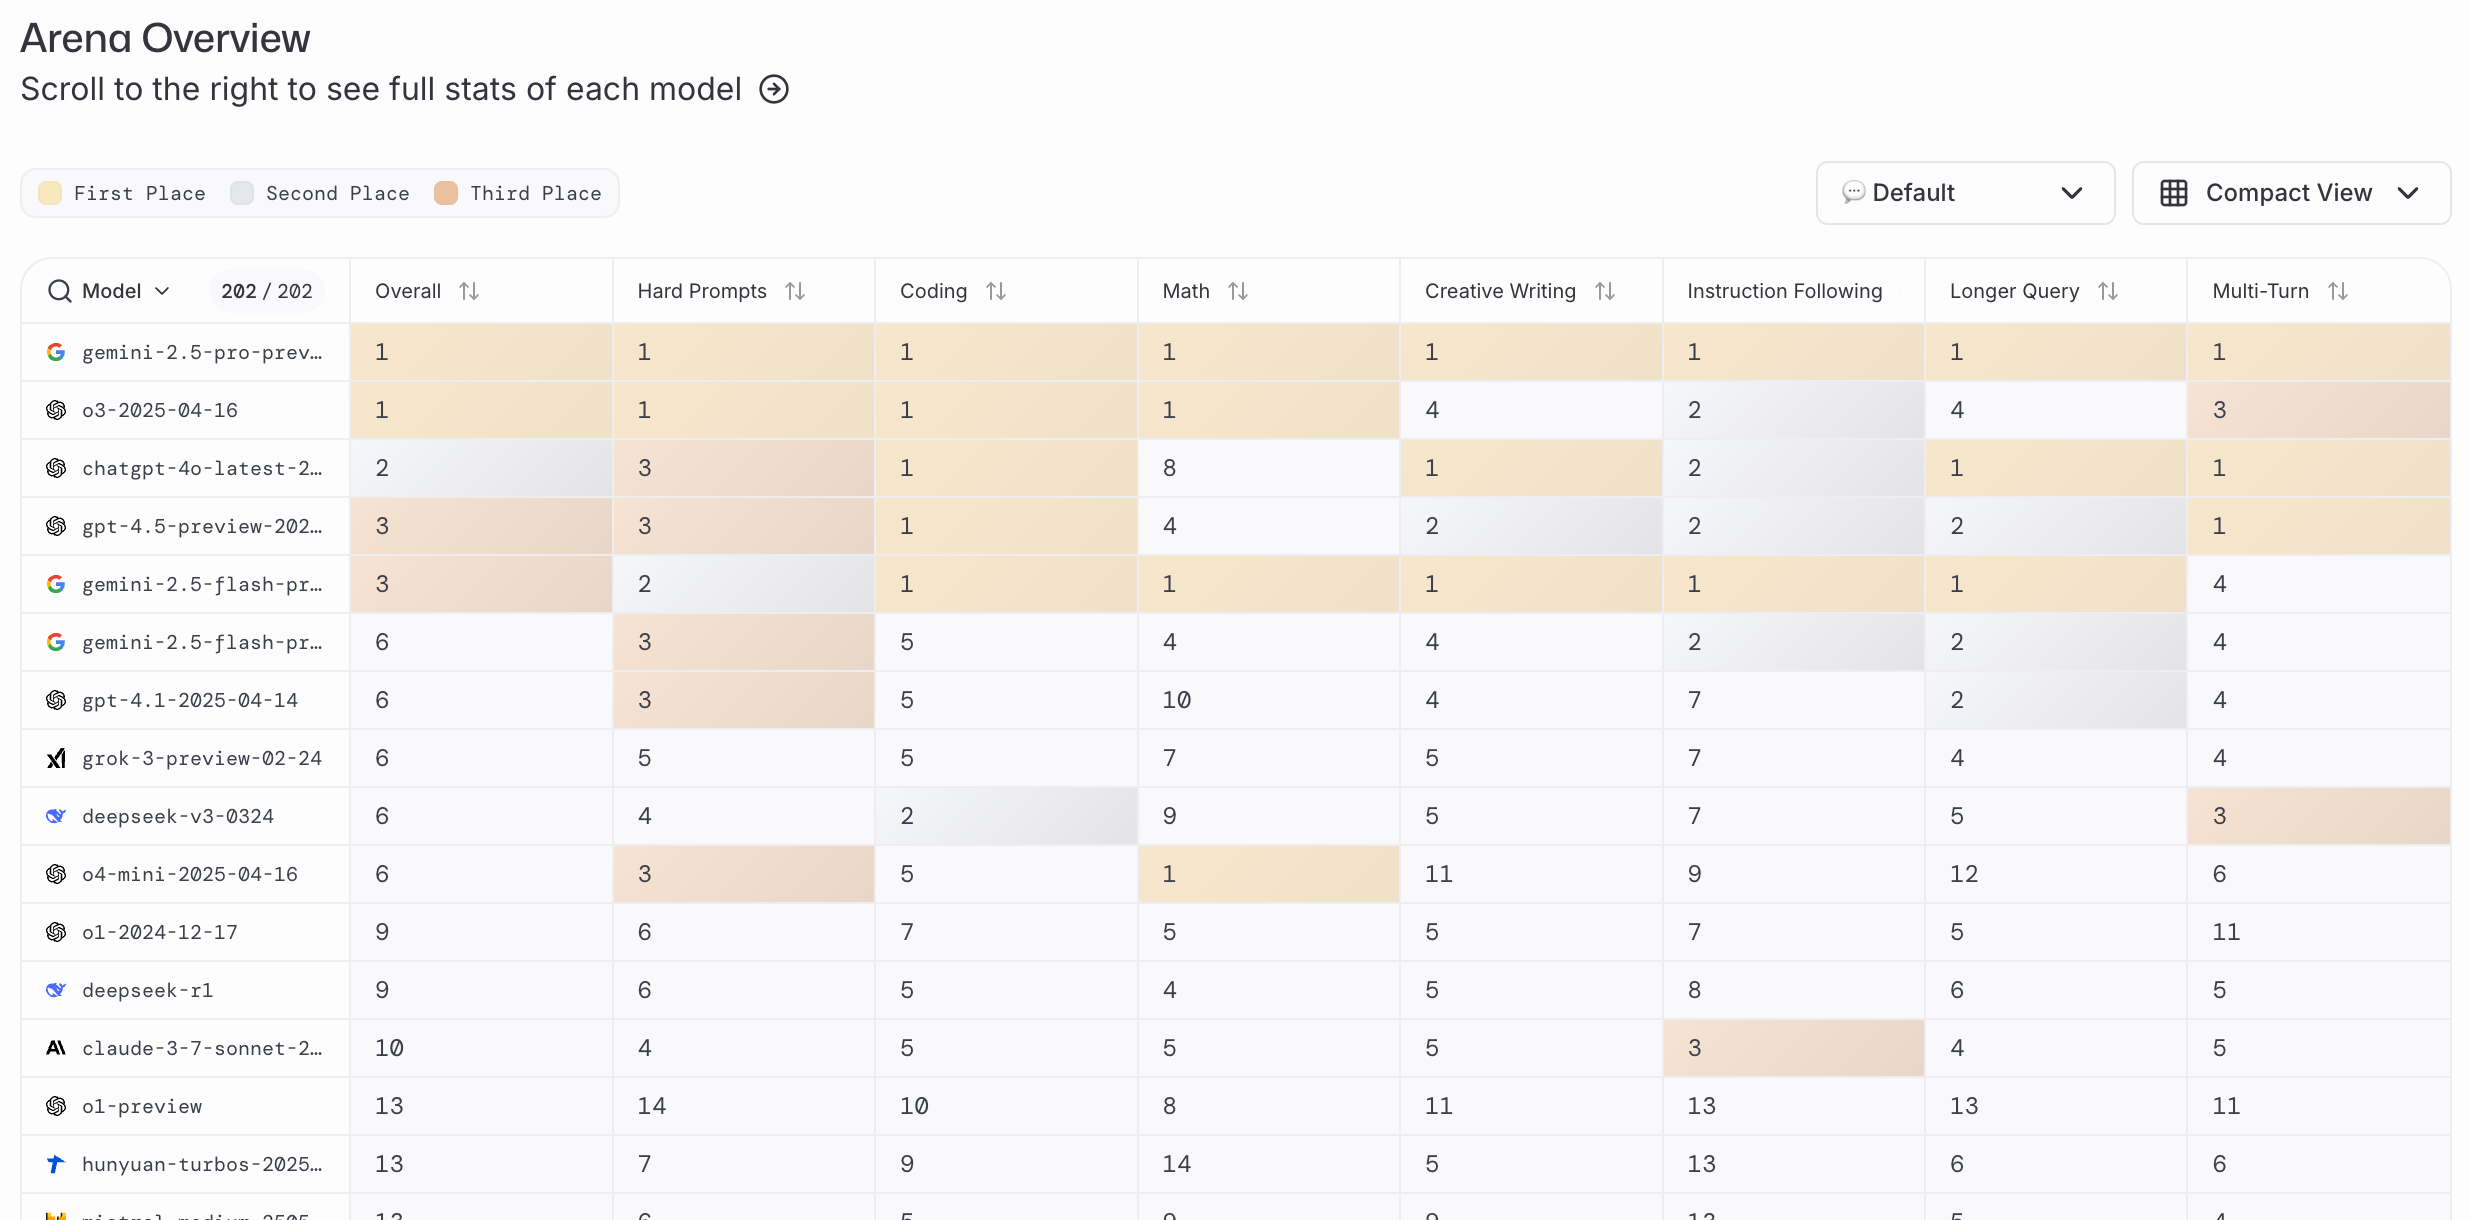Viewport: 2470px width, 1220px height.
Task: Sort by Hard Prompts column arrows
Action: (795, 291)
